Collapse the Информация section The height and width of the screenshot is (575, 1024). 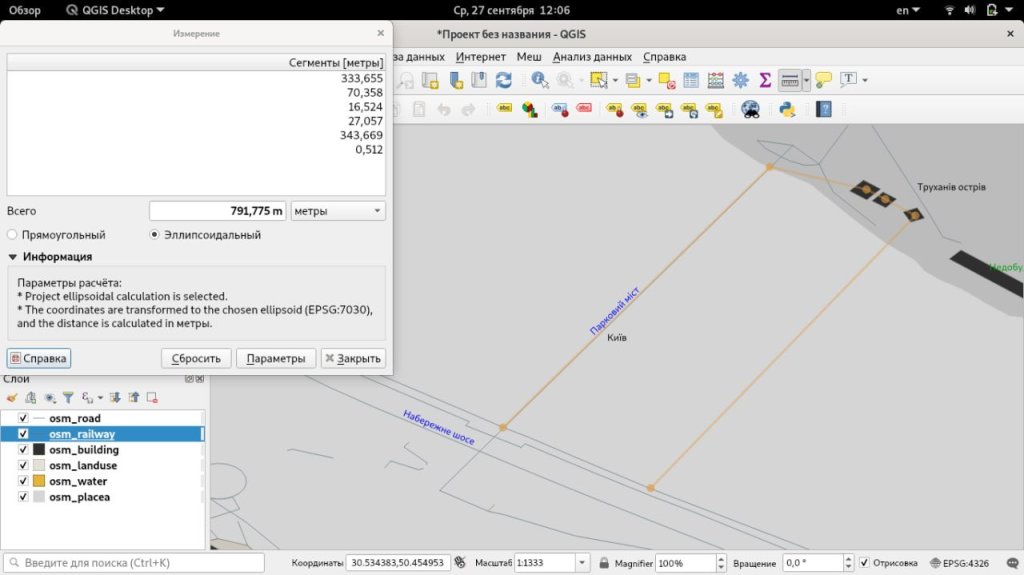pyautogui.click(x=13, y=257)
